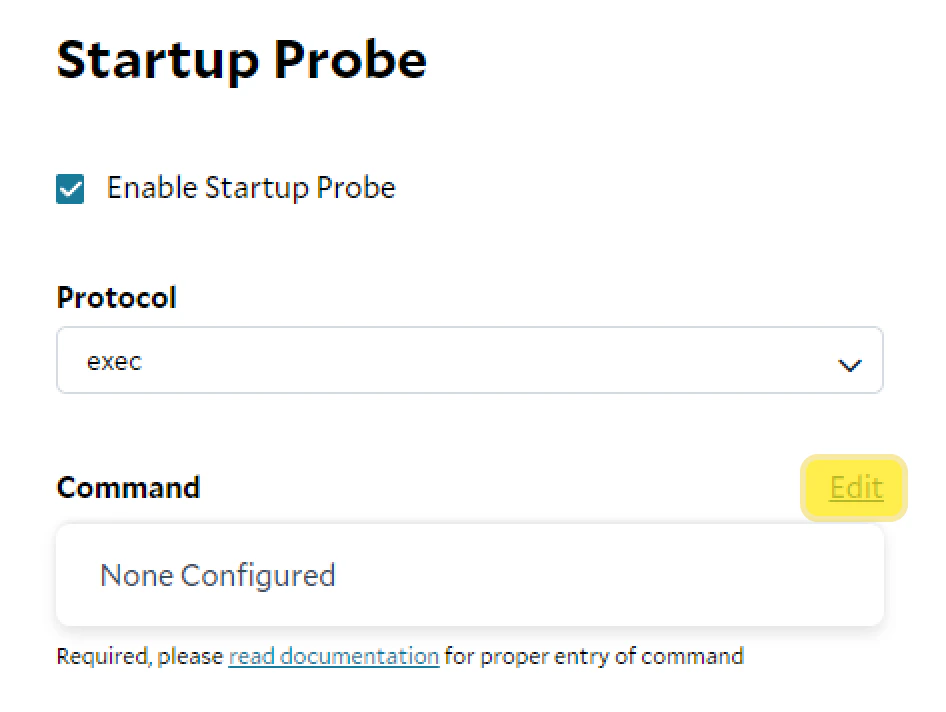Click the checkmark icon beside Enable Startup Probe

coord(70,189)
